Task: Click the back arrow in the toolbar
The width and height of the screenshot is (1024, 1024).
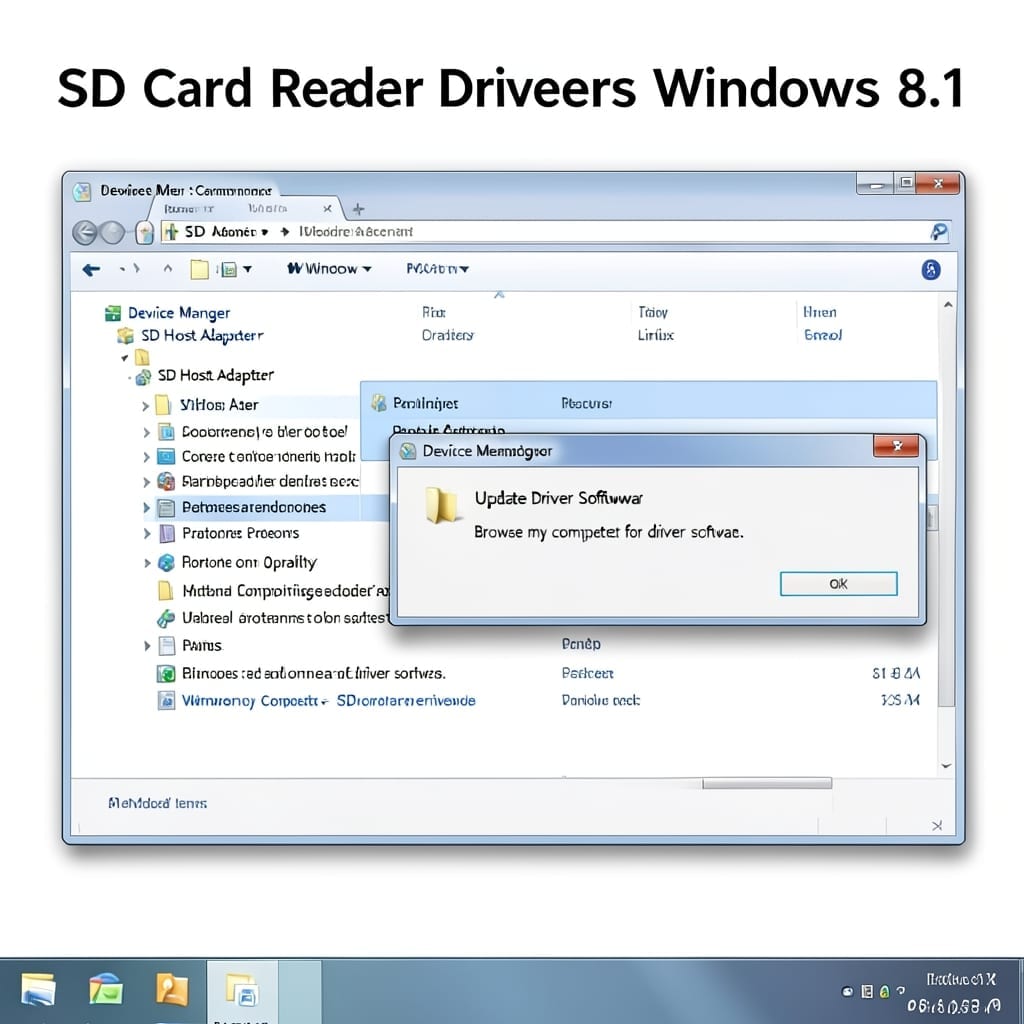Action: tap(91, 269)
